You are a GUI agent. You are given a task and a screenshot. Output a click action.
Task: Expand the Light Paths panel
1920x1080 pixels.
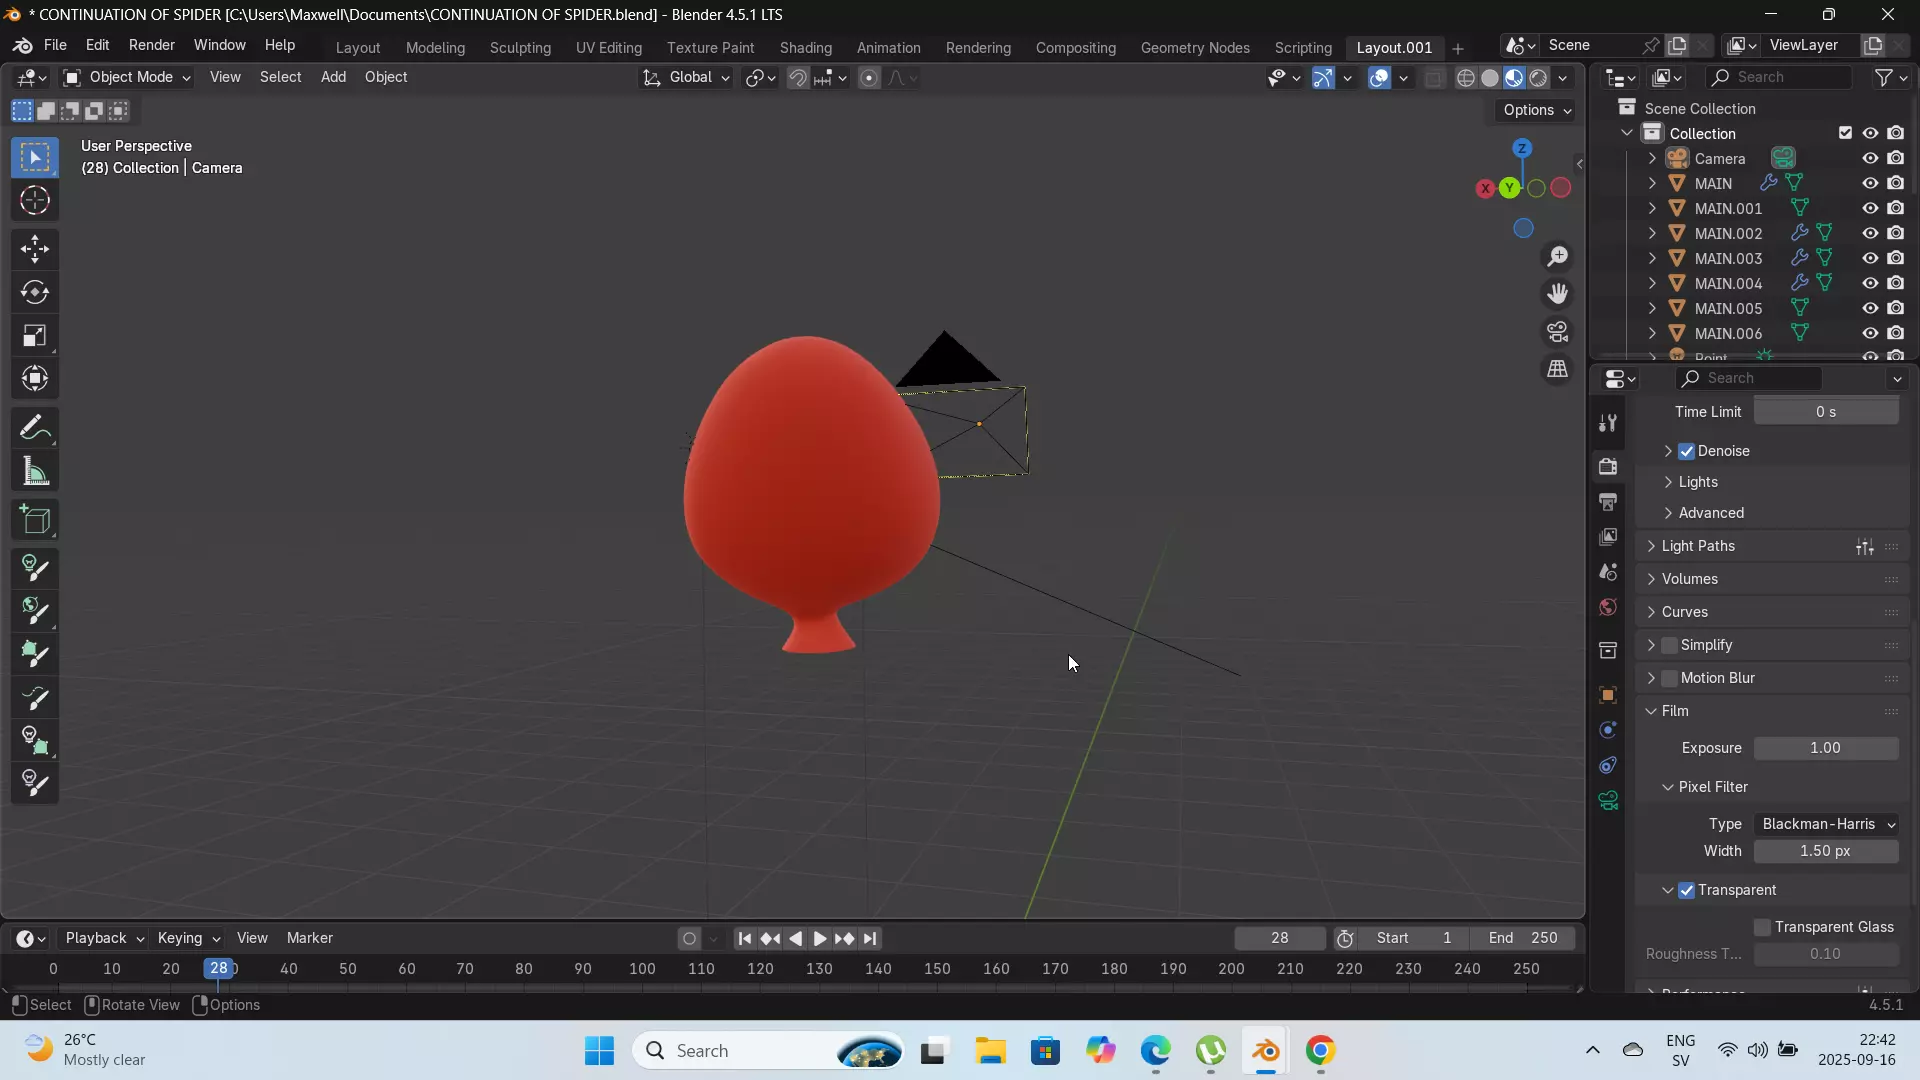click(1698, 546)
